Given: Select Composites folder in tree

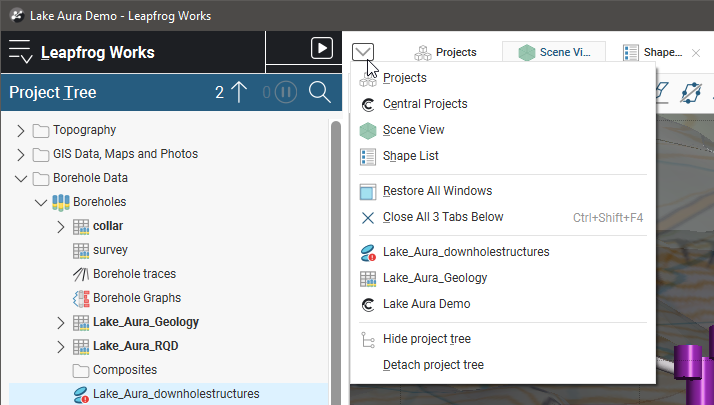Looking at the screenshot, I should [118, 370].
